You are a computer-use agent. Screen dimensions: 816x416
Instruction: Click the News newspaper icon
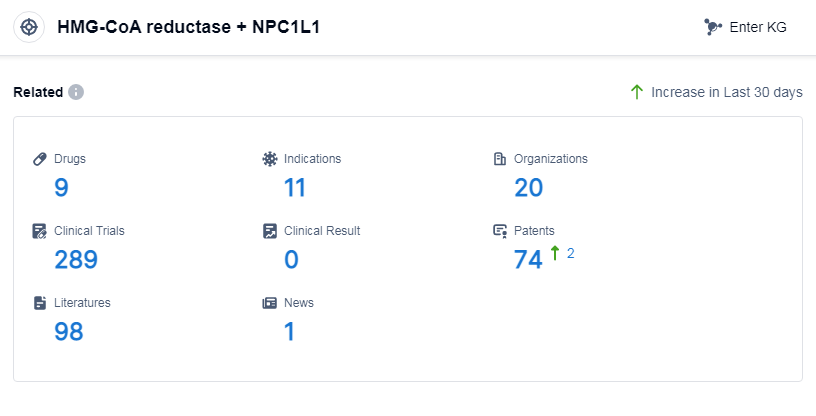(270, 303)
